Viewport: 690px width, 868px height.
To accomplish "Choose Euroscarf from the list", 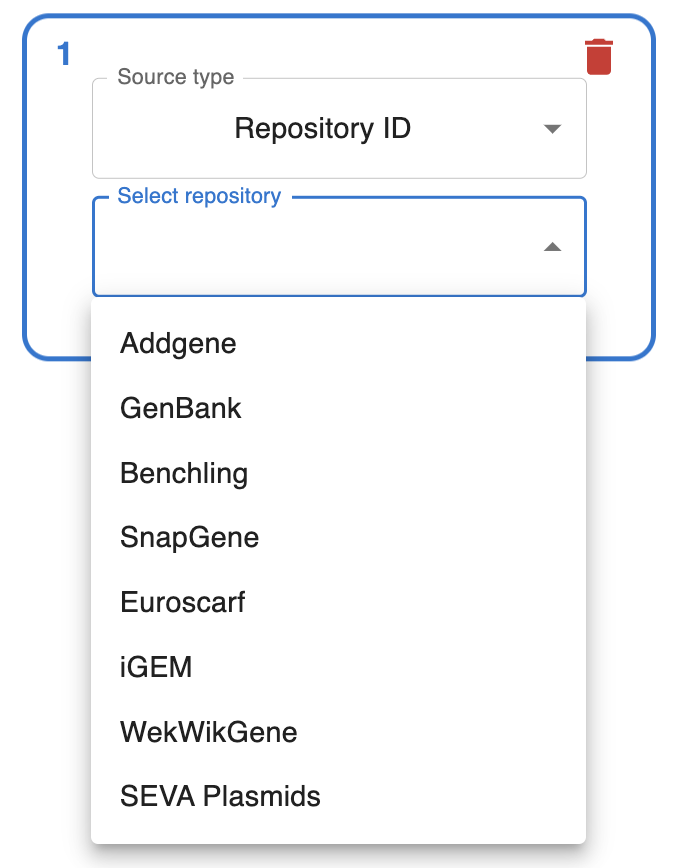I will pyautogui.click(x=182, y=602).
